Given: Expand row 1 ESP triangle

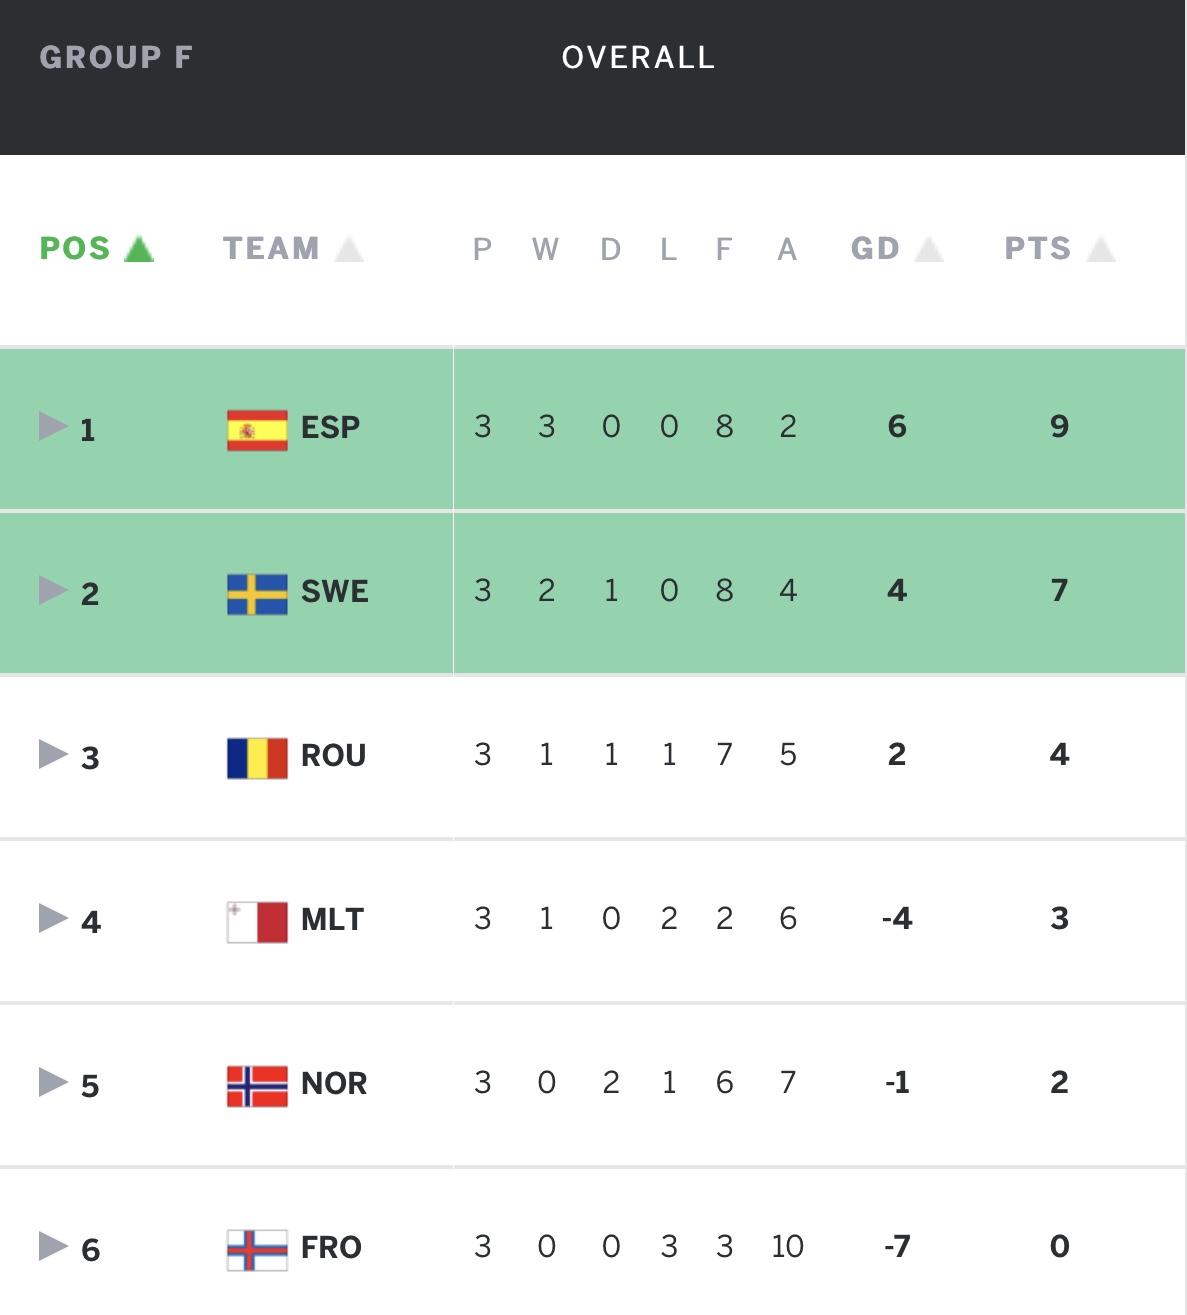Looking at the screenshot, I should (x=53, y=426).
